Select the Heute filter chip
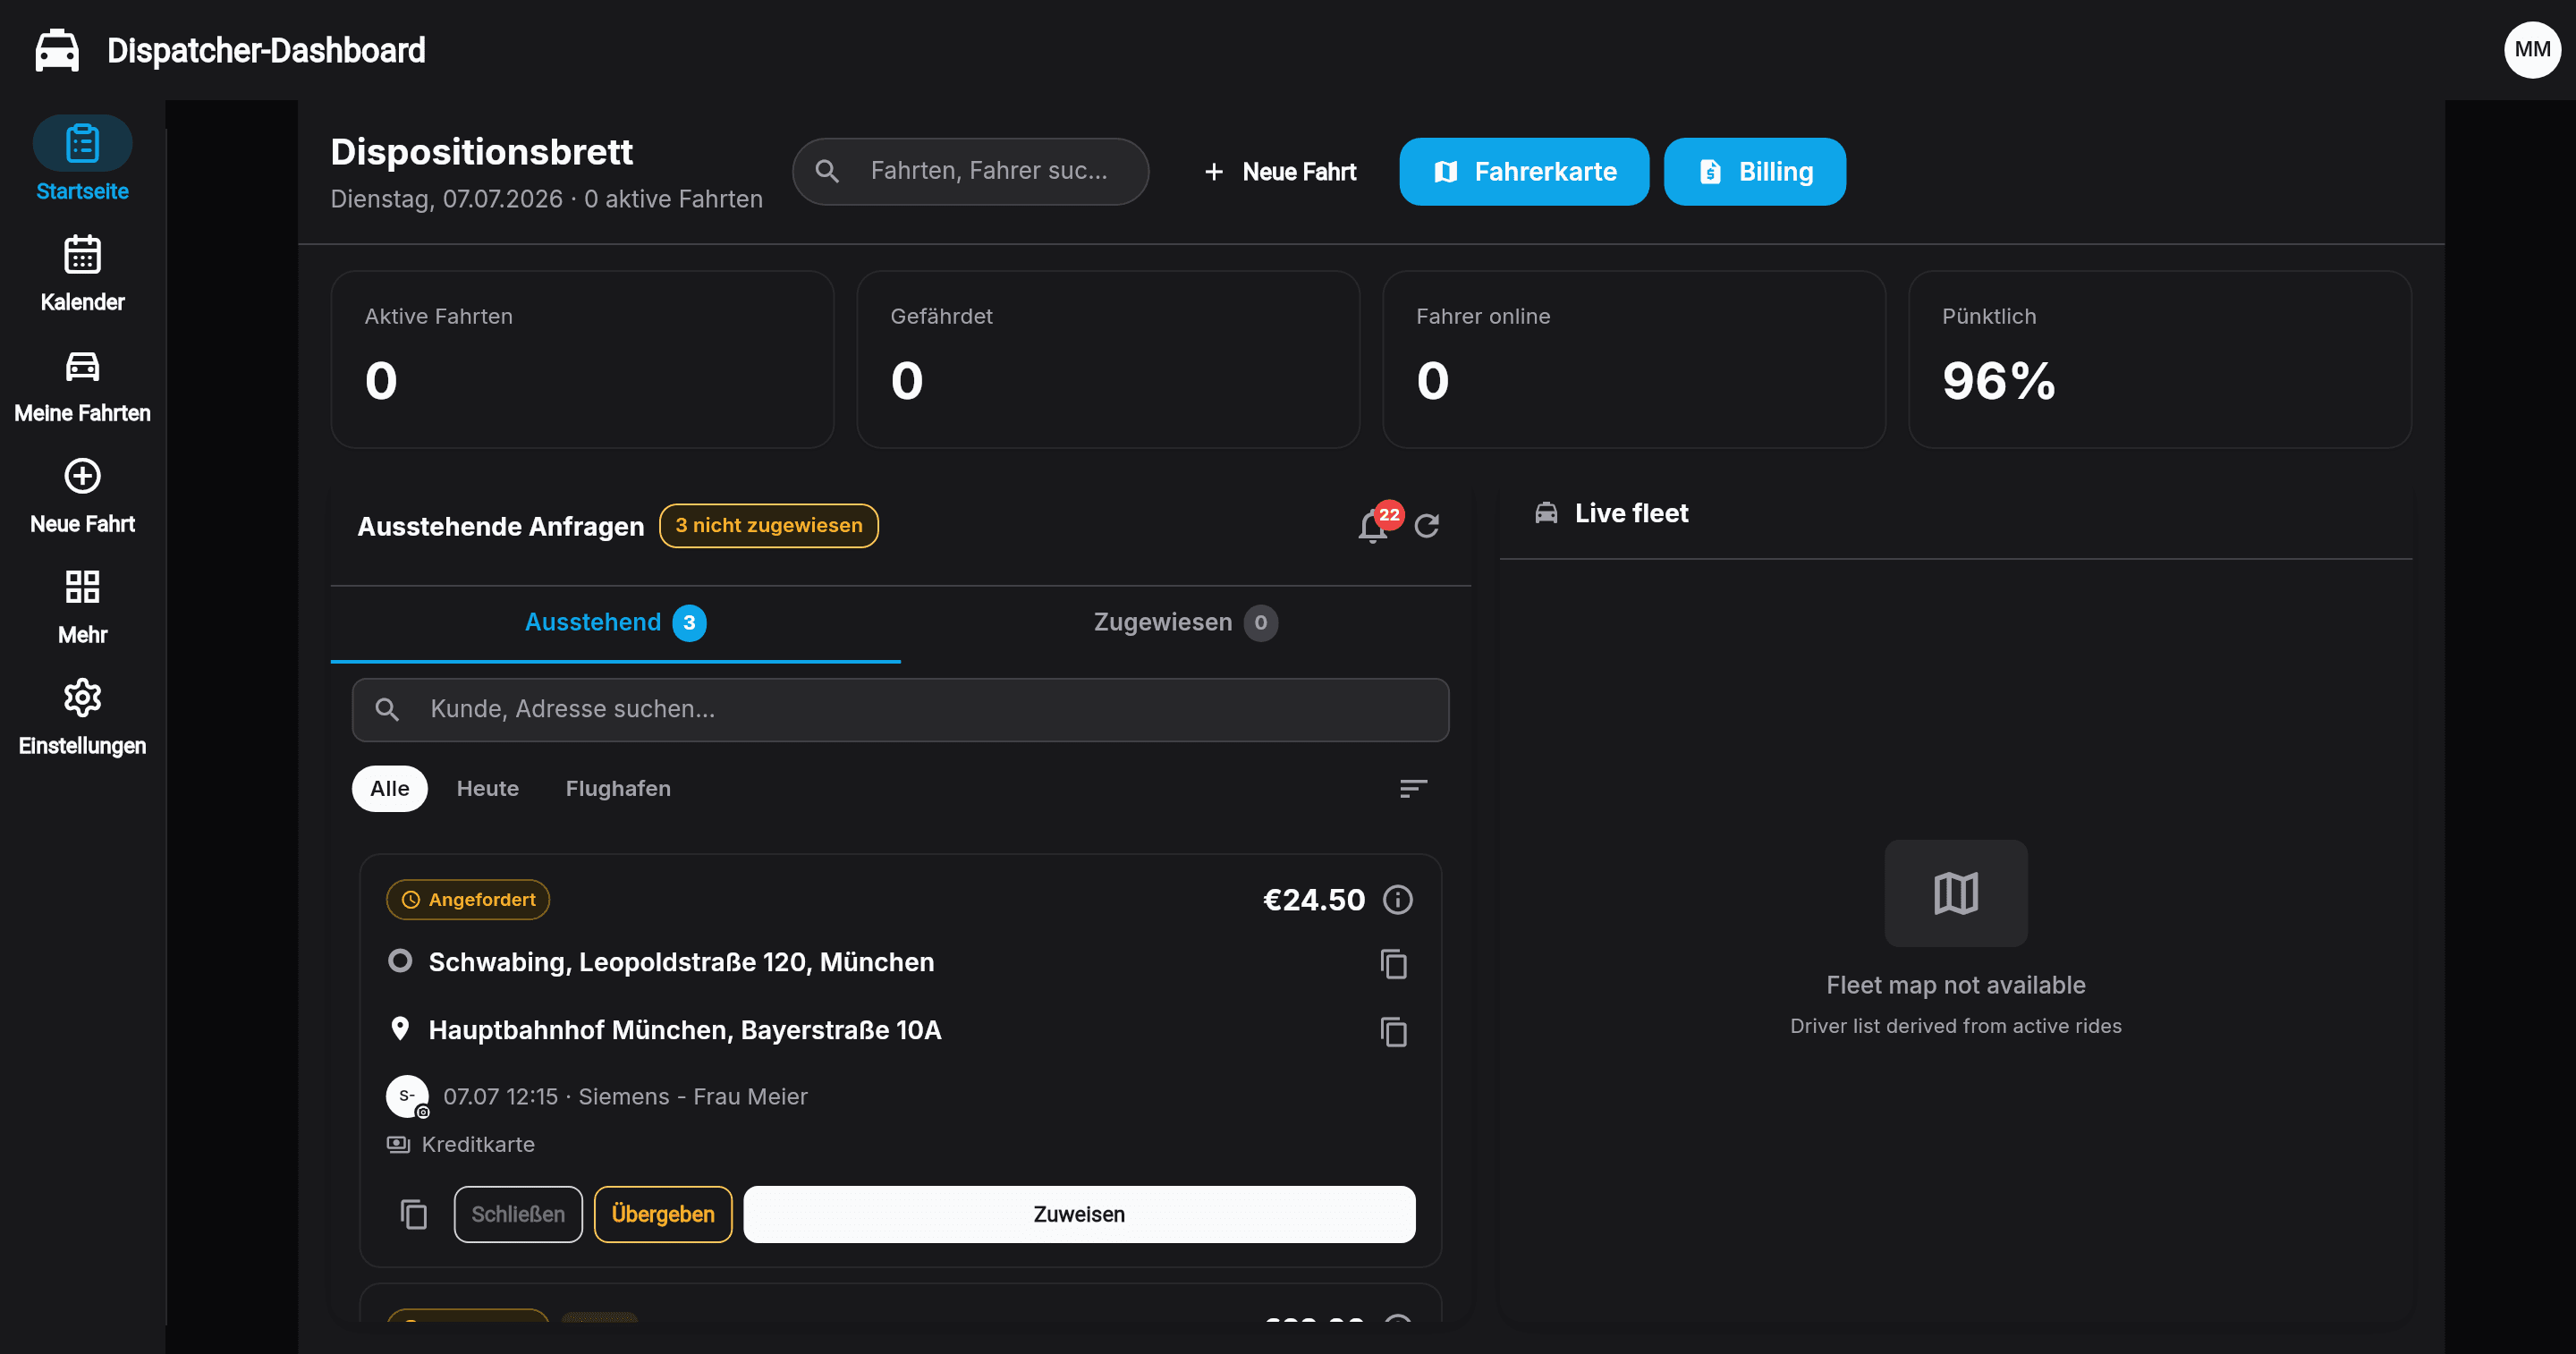This screenshot has width=2576, height=1354. [x=488, y=789]
